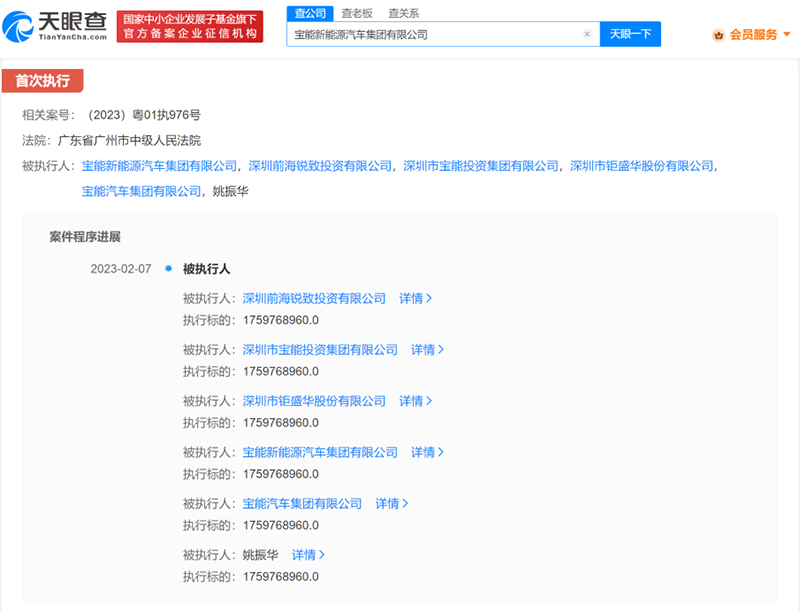Screen dimensions: 800x612
Task: View 详情 for 宝能汽车集团有限公司
Action: 392,504
